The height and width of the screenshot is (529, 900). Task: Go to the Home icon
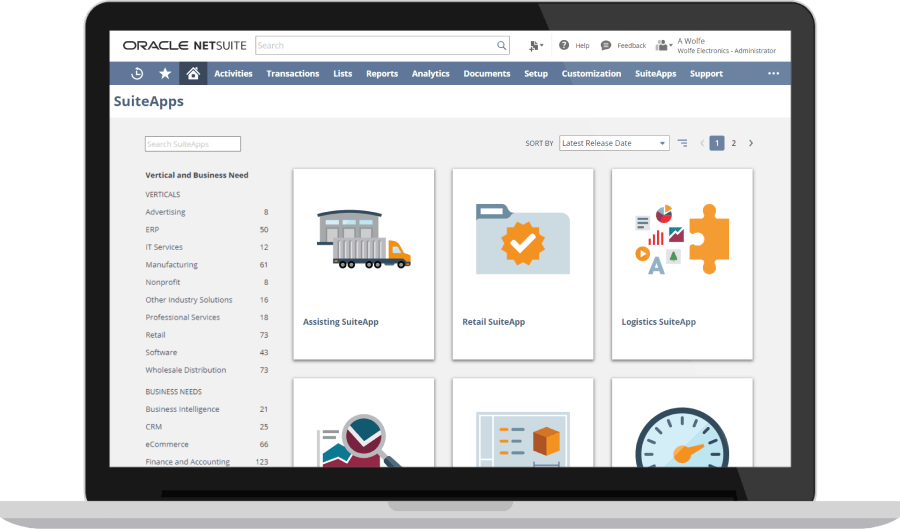coord(193,73)
